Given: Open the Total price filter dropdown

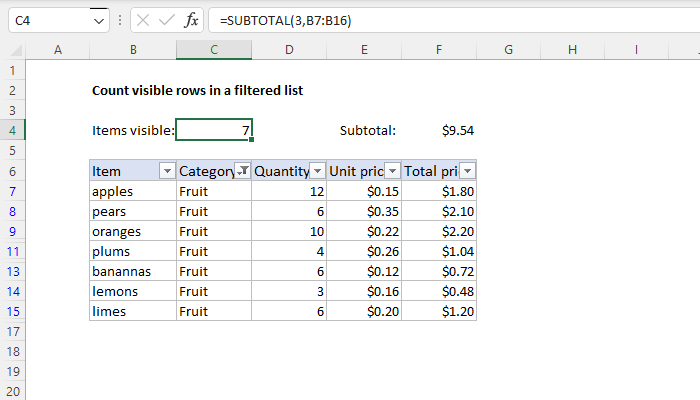Looking at the screenshot, I should (467, 171).
